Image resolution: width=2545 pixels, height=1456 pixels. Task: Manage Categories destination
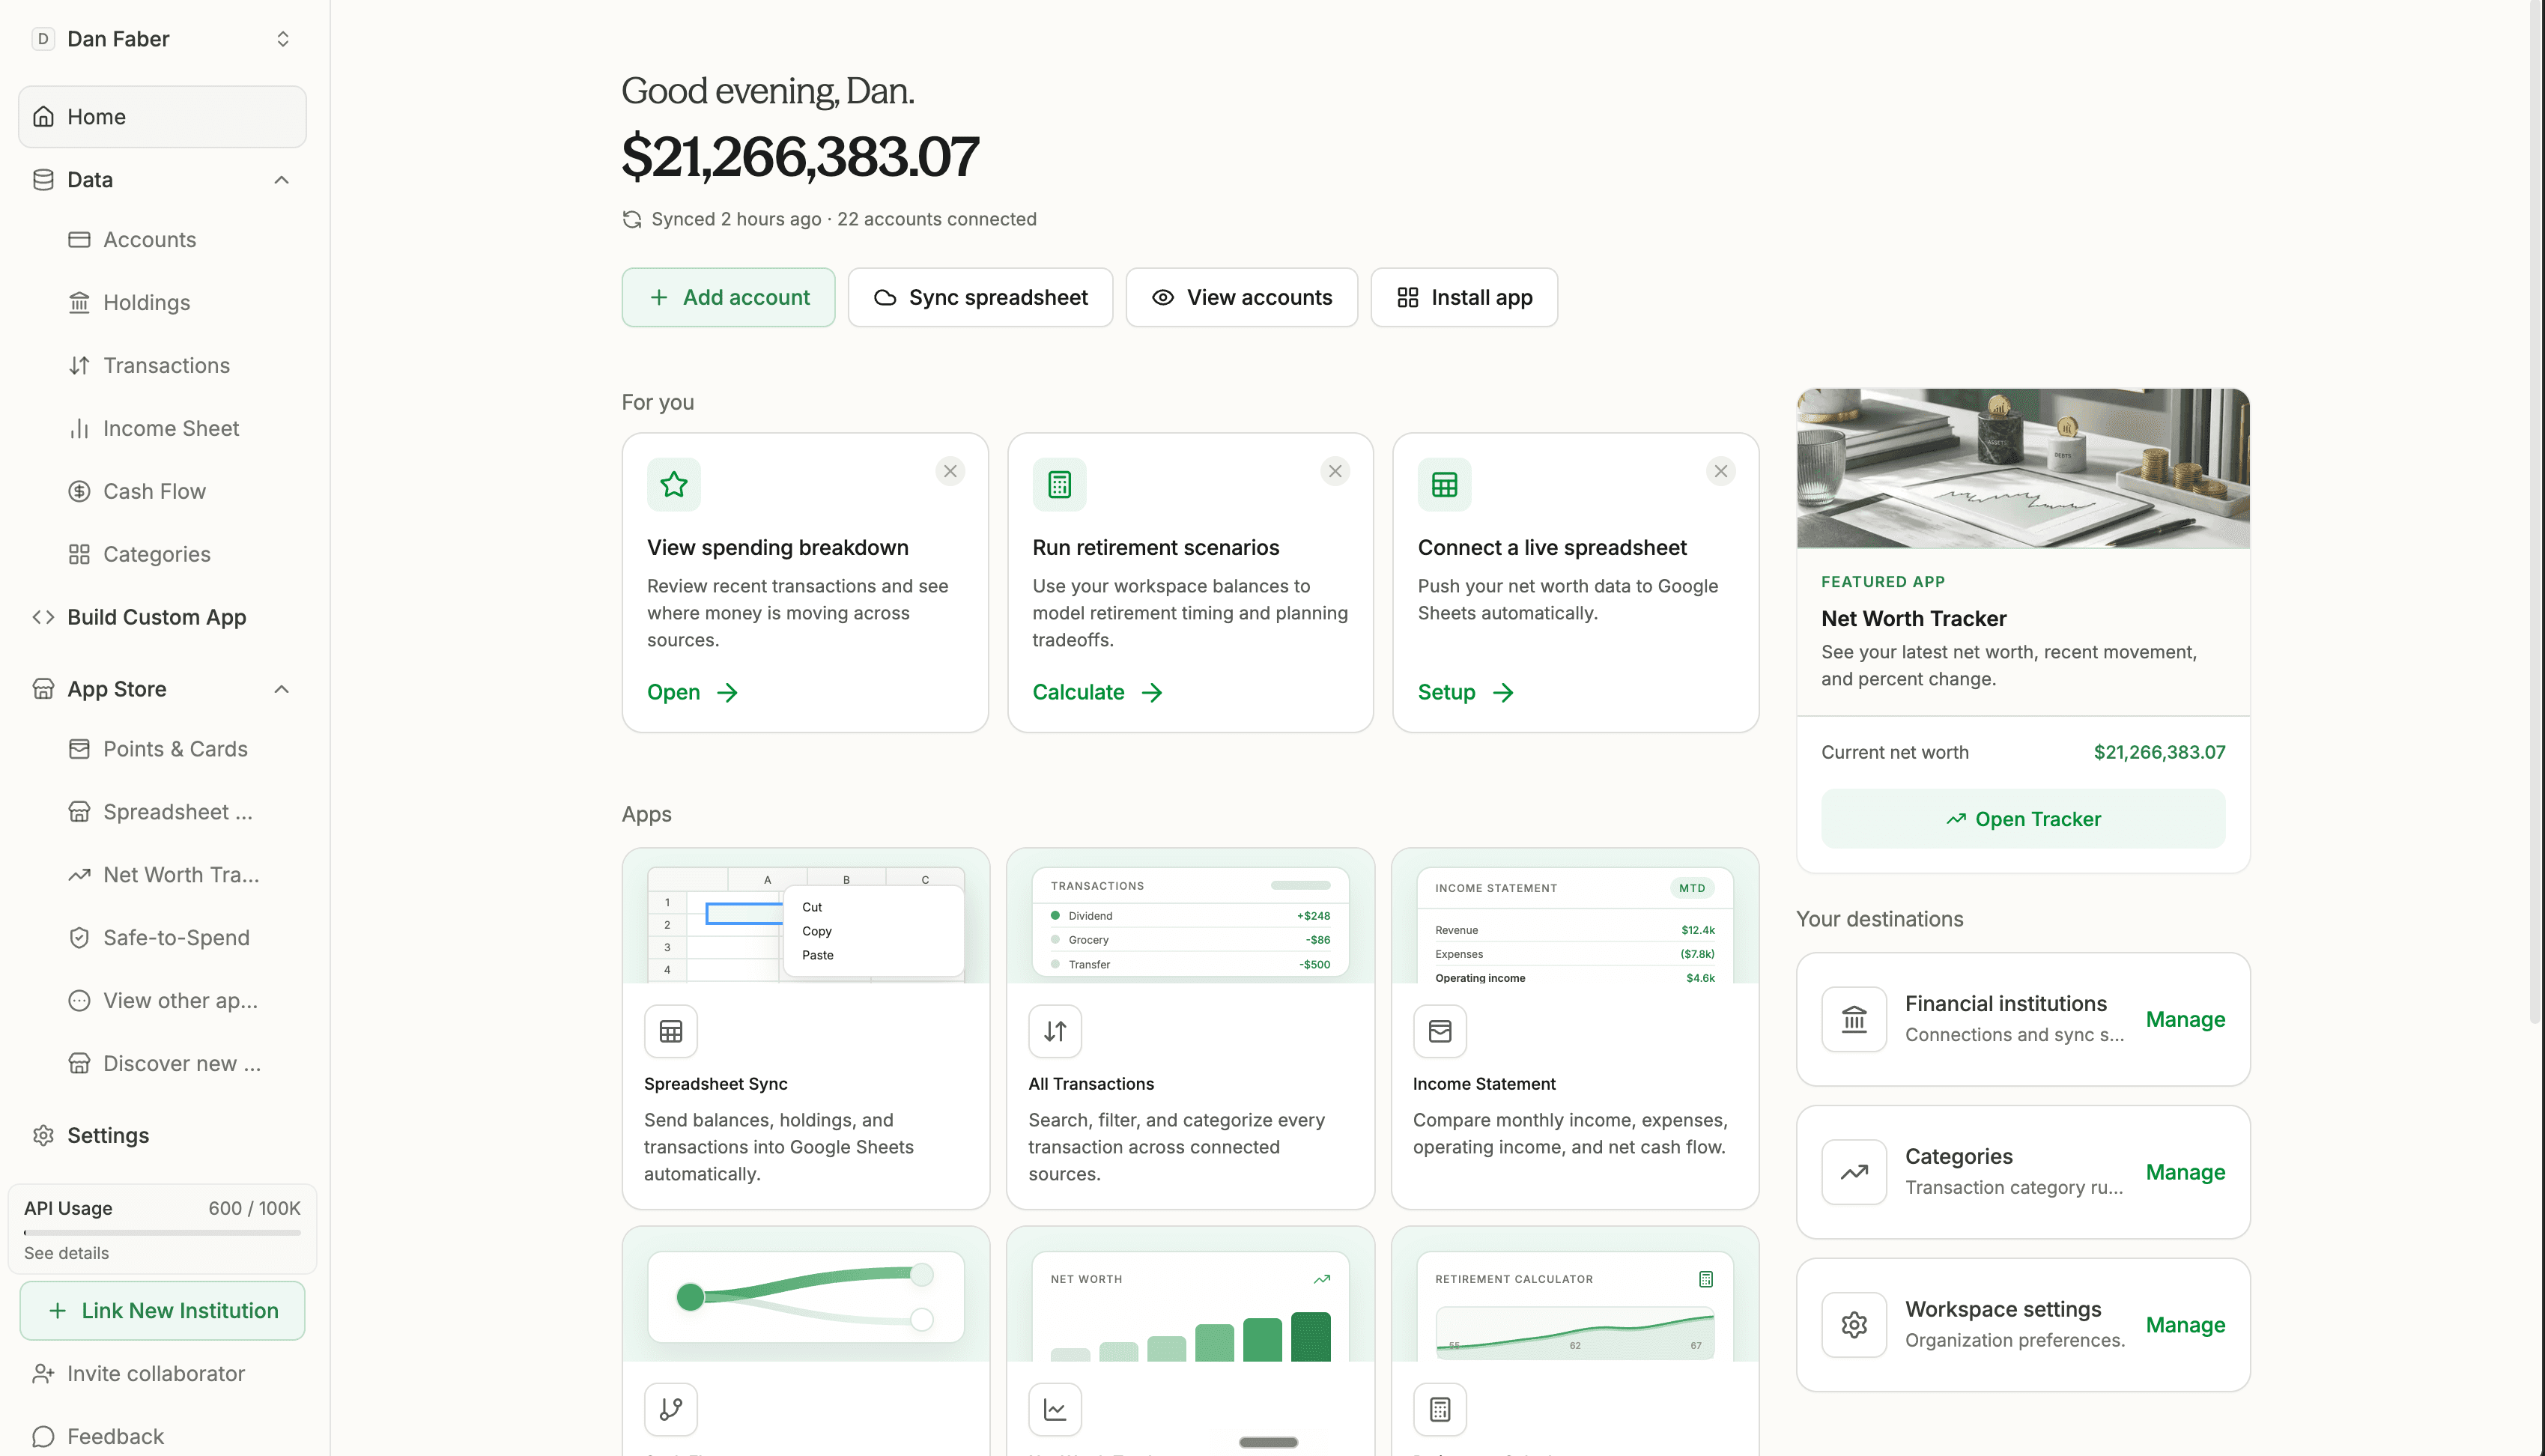2185,1173
